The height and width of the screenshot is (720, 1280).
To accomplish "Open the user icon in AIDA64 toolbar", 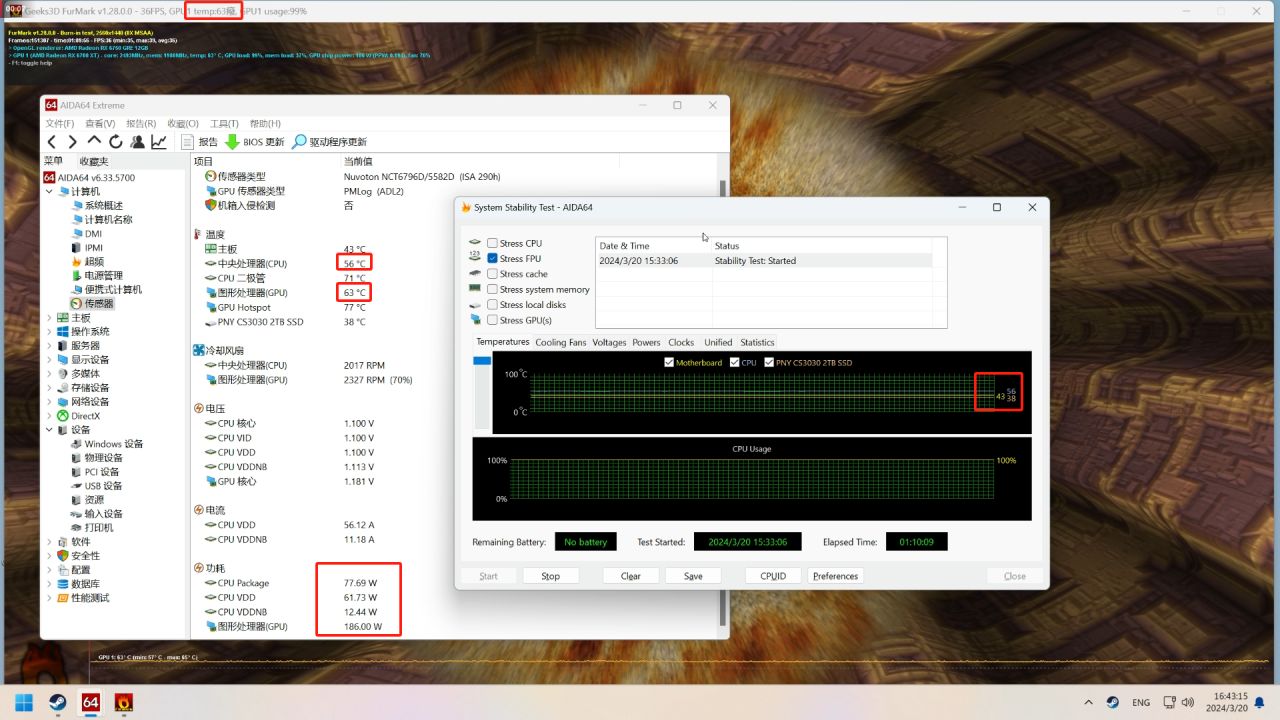I will [137, 142].
